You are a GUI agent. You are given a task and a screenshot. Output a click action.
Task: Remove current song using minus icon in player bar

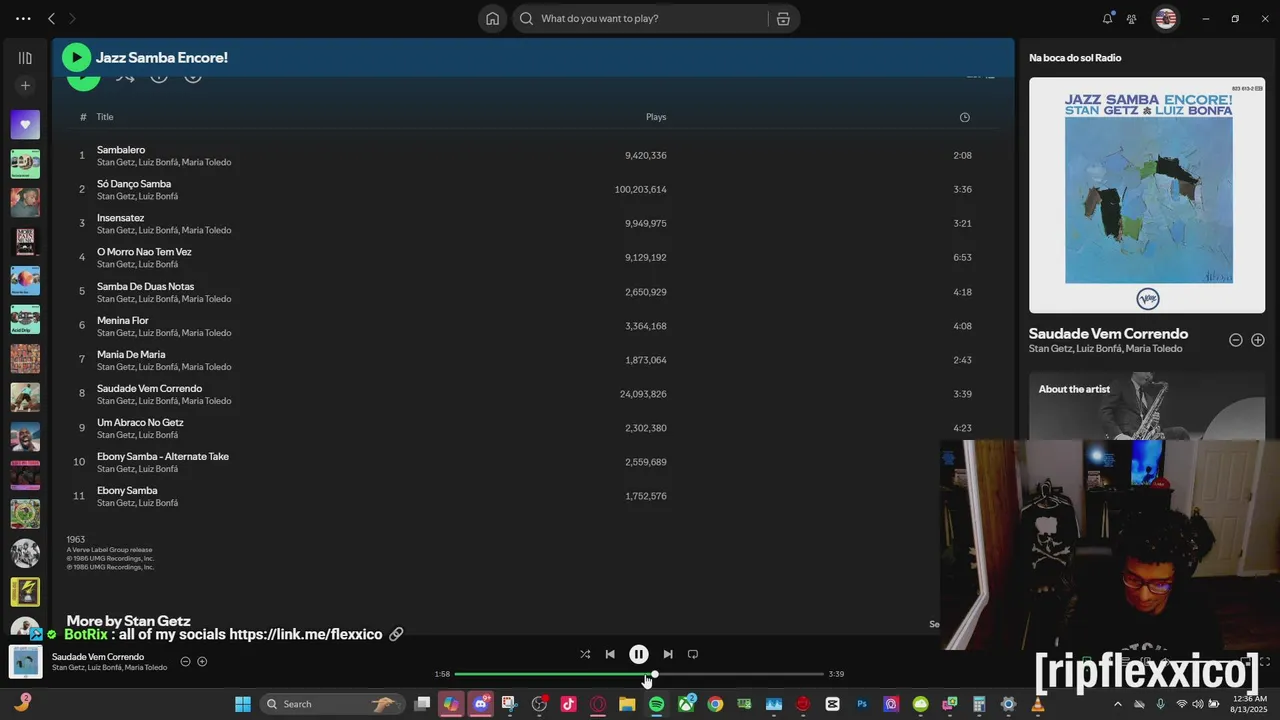[x=185, y=661]
